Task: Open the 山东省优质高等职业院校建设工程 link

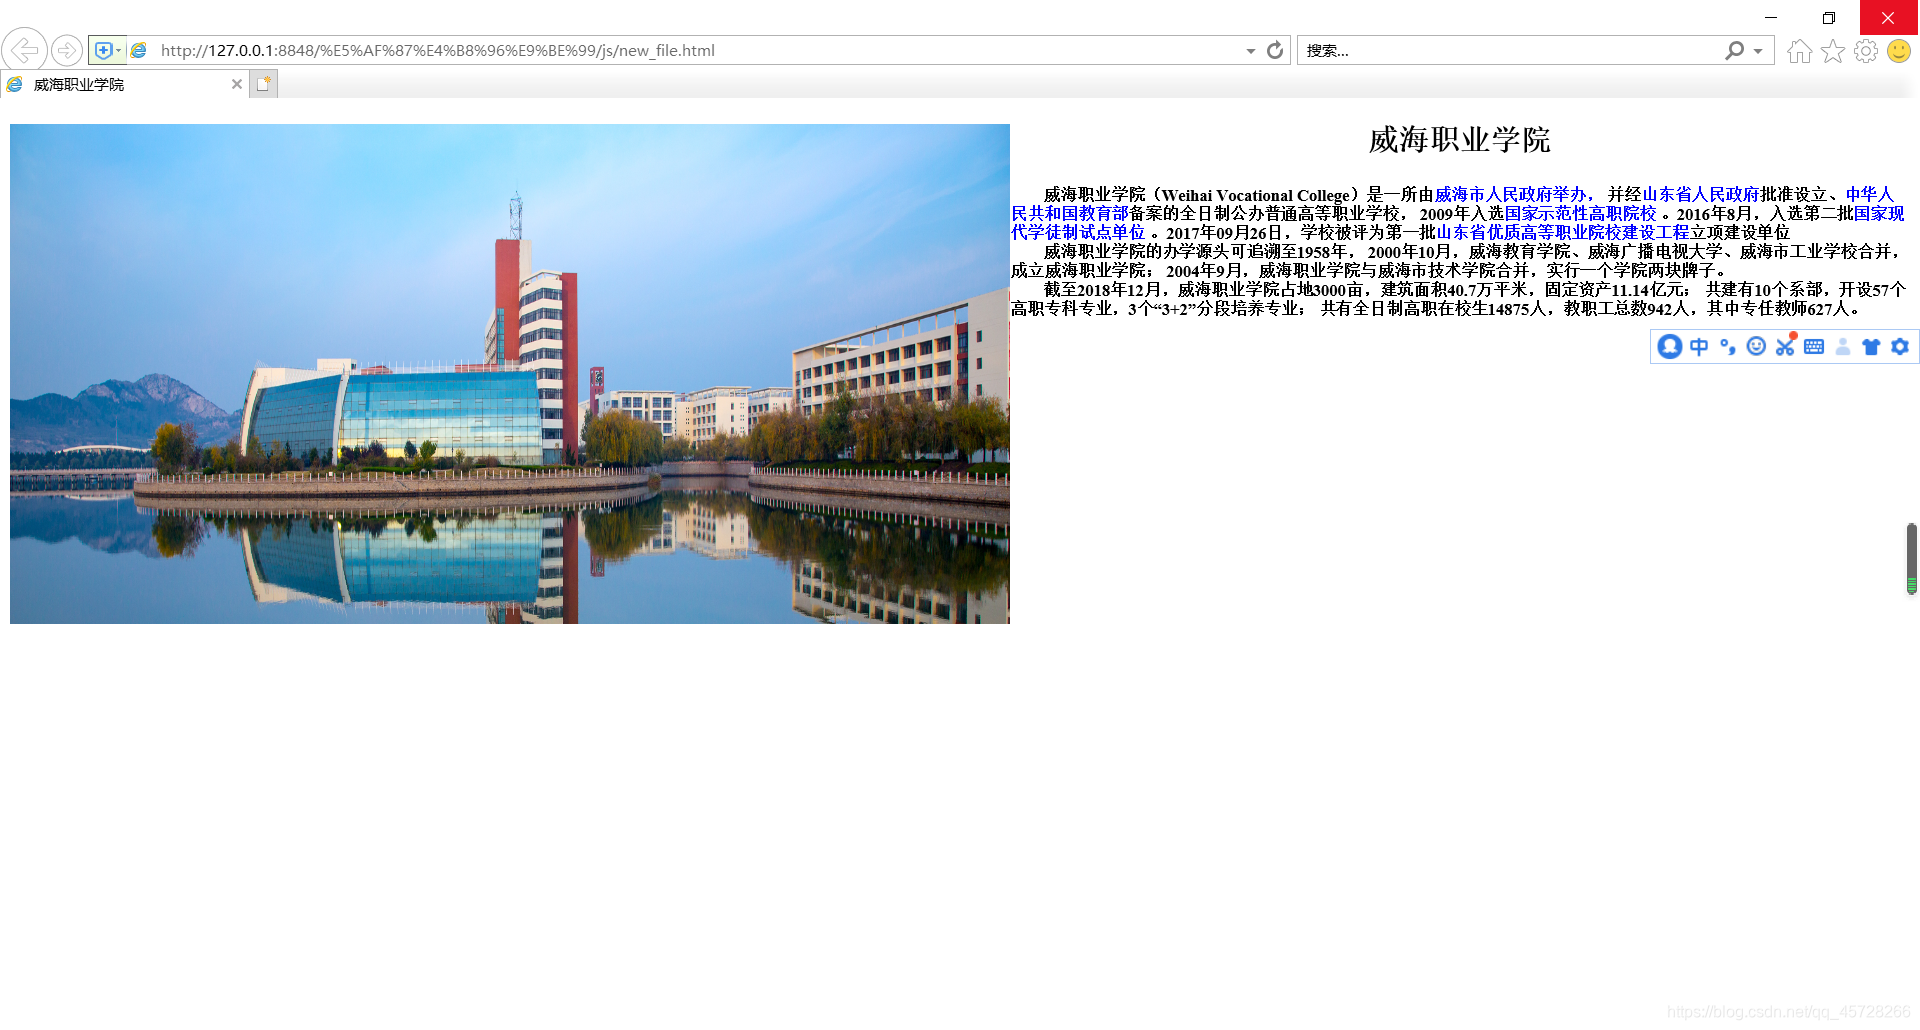Action: 1563,232
